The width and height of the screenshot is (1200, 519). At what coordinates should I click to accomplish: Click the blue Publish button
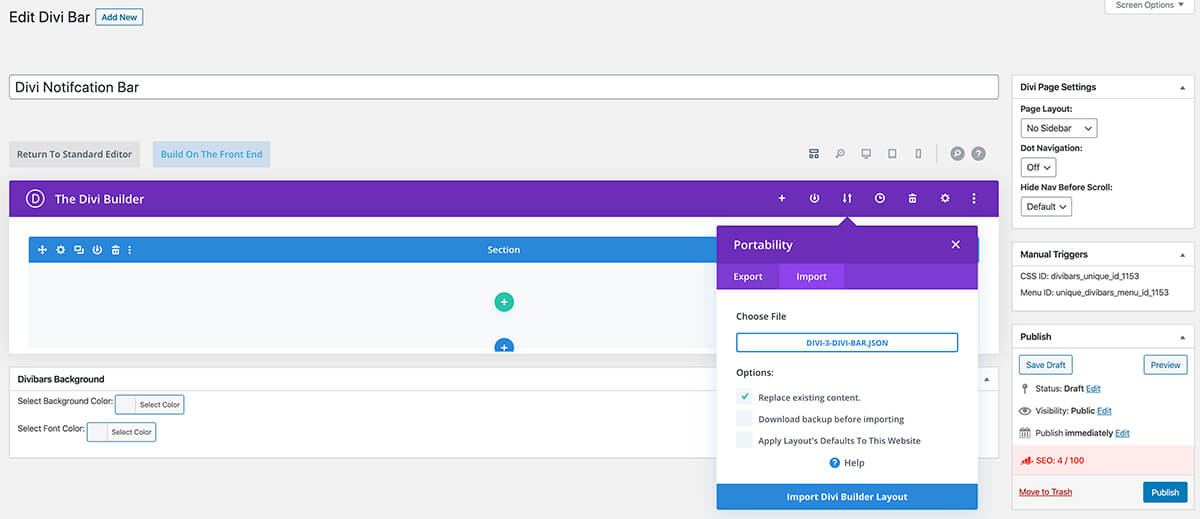1165,492
